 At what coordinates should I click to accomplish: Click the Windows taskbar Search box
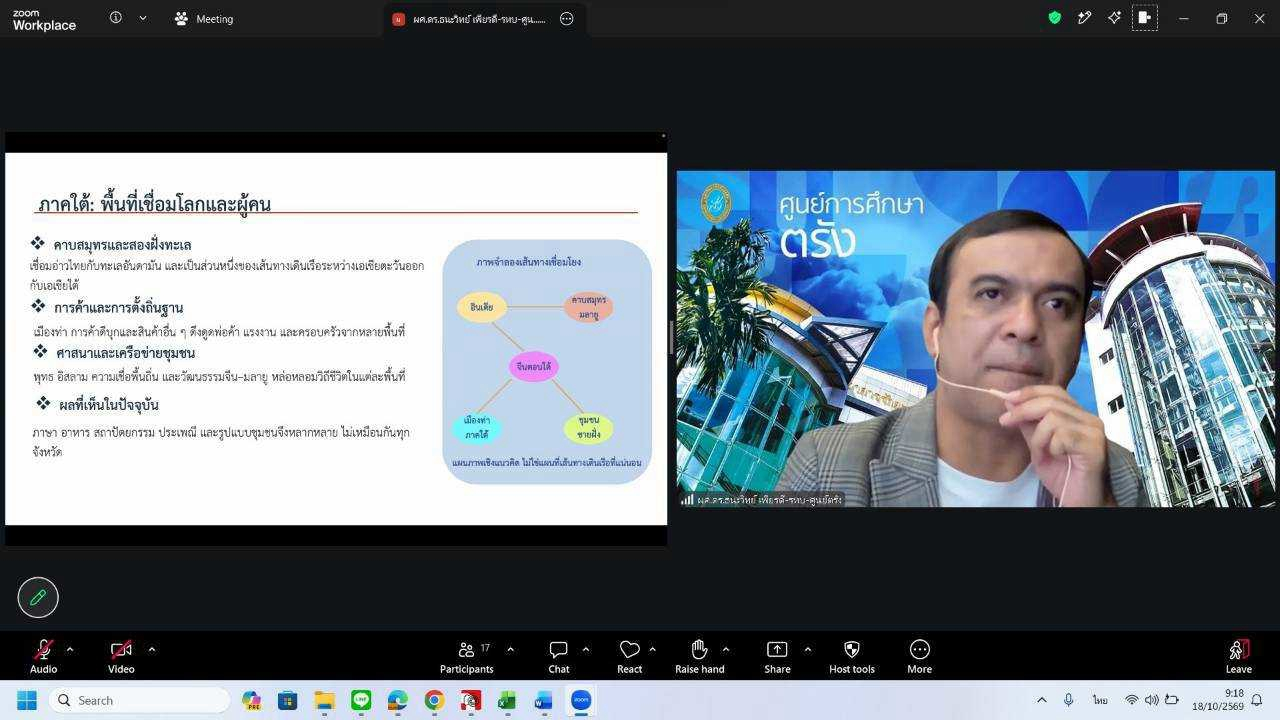[x=139, y=700]
